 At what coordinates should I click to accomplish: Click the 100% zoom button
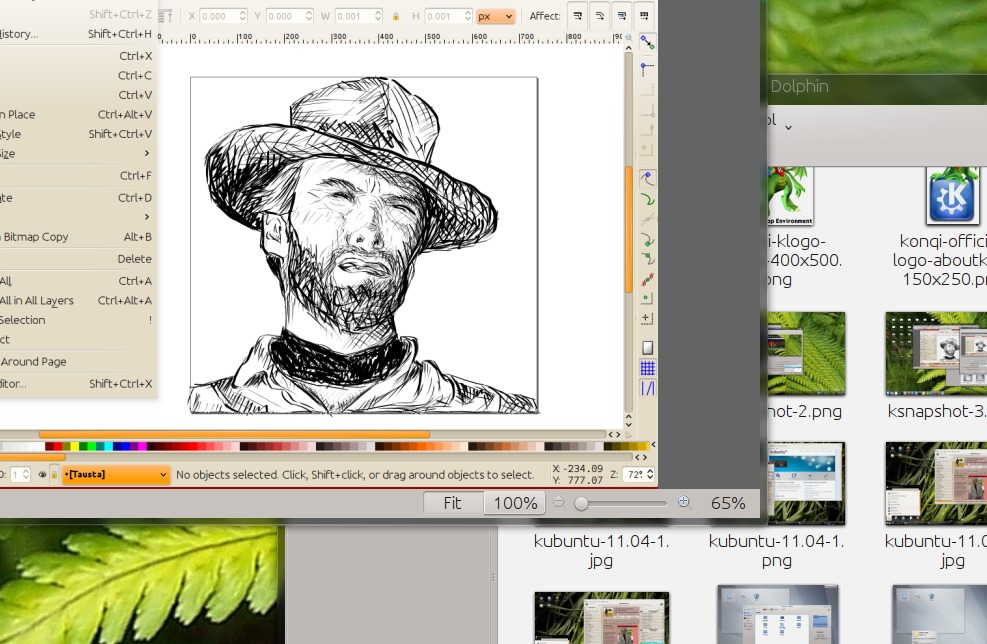coord(515,503)
